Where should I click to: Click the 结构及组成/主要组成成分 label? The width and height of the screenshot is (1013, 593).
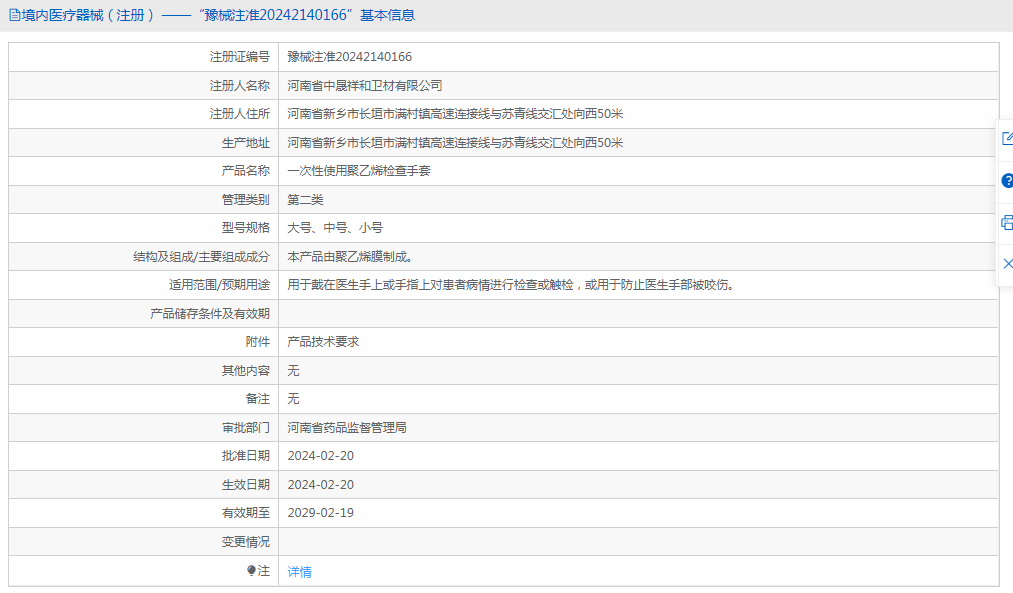[202, 256]
